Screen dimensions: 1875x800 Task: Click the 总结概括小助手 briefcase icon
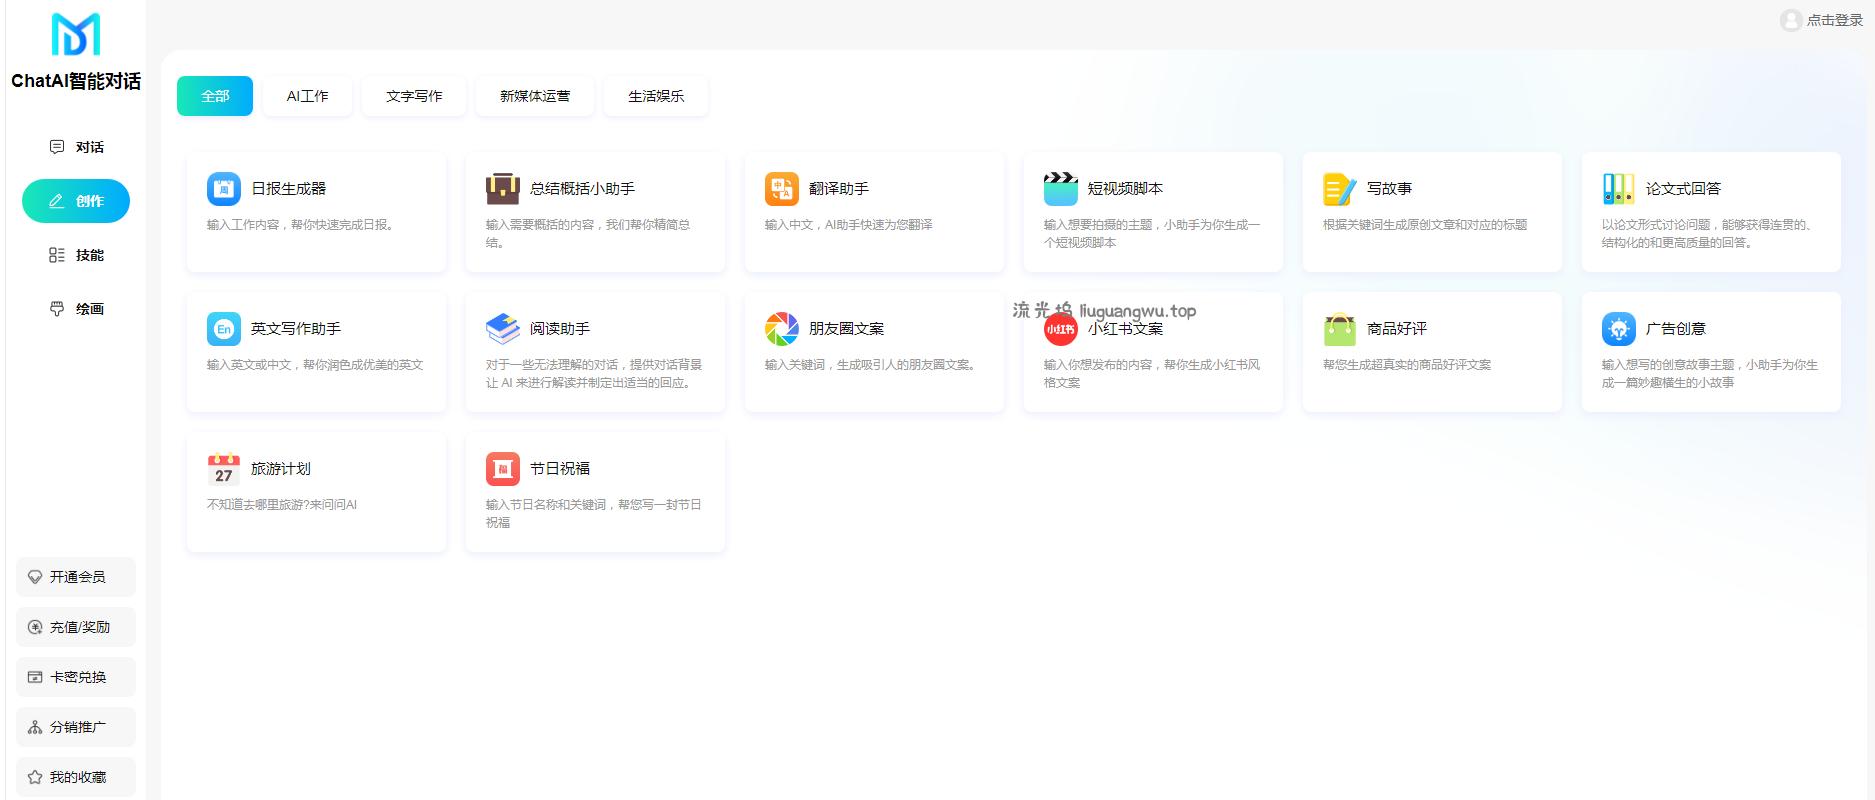[503, 188]
